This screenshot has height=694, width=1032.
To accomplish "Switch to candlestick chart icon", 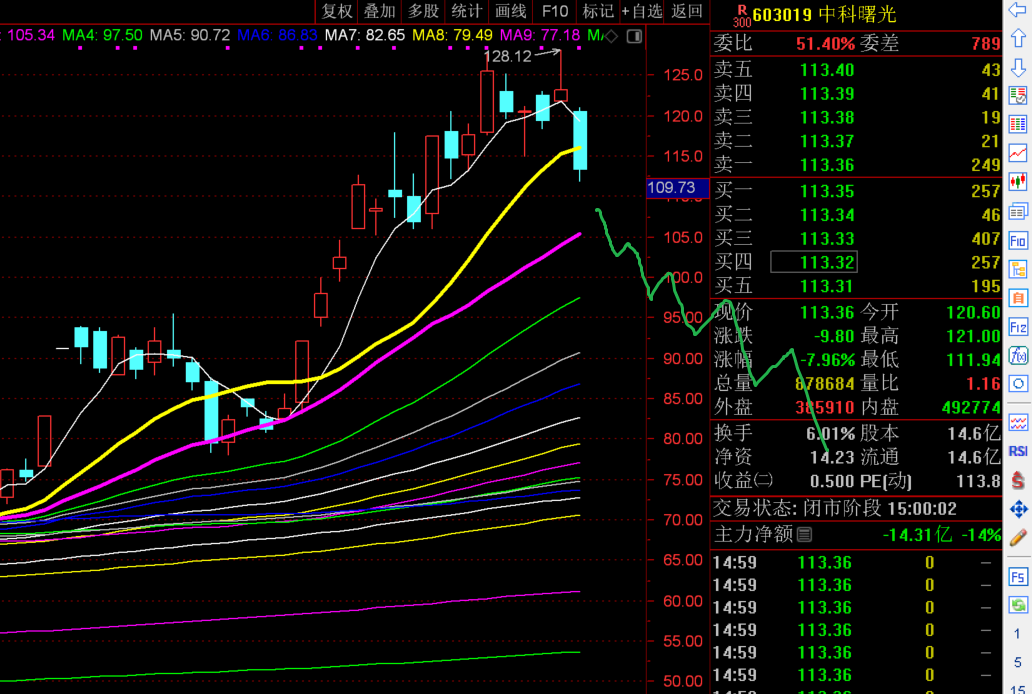I will (1018, 182).
